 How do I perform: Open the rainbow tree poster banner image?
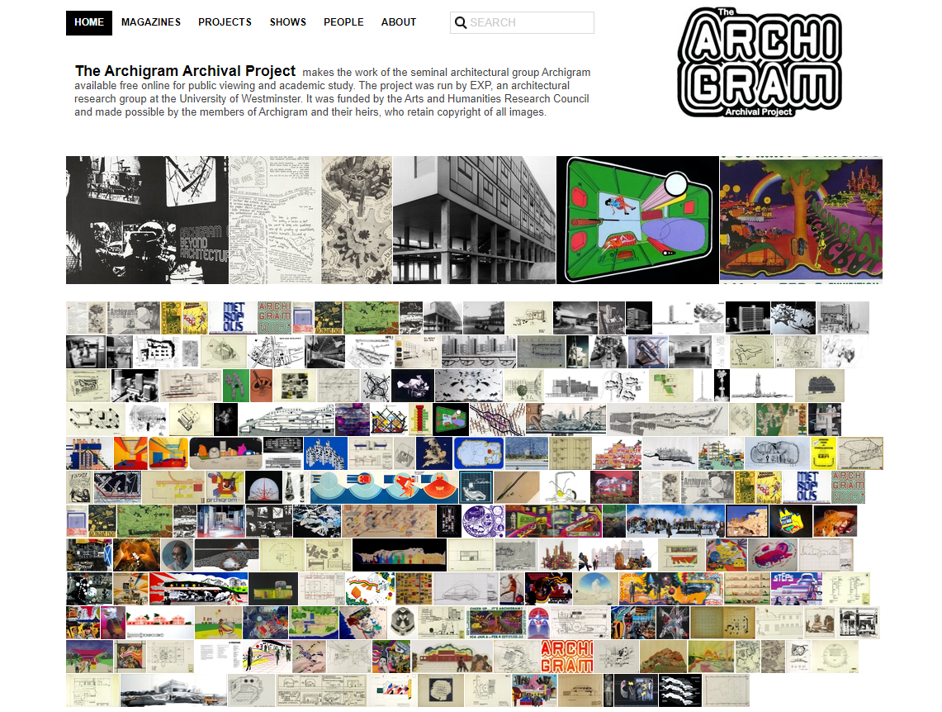point(801,220)
